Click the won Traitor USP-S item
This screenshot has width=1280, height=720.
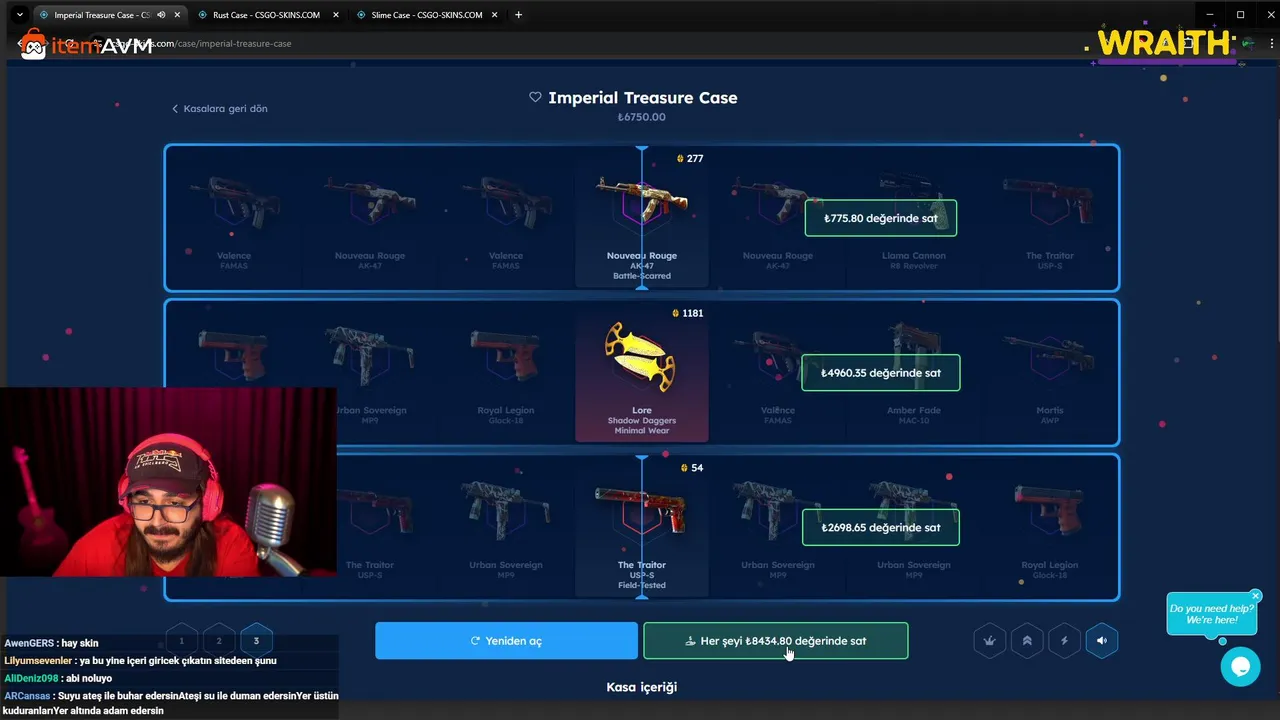tap(642, 528)
